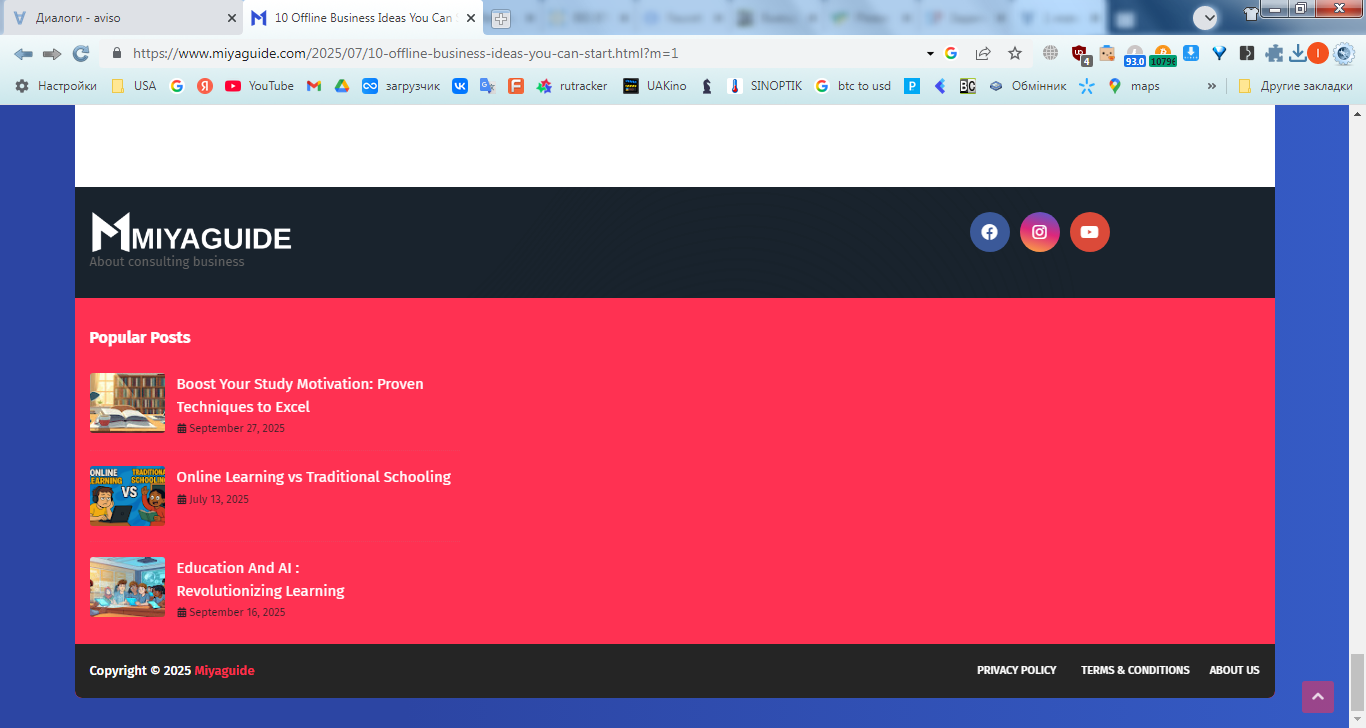1366x728 pixels.
Task: Go back with the browser back arrow
Action: tap(23, 53)
